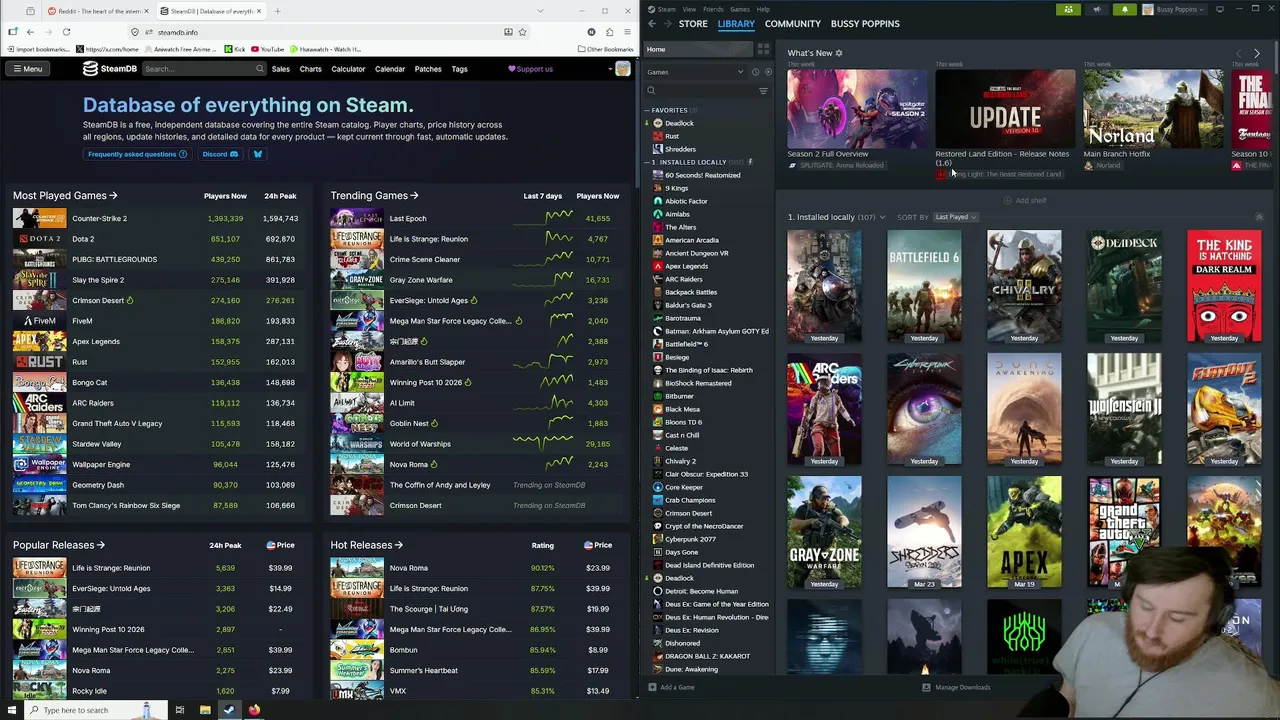The image size is (1280, 720).
Task: Open Steam friends activity green button
Action: [1068, 9]
